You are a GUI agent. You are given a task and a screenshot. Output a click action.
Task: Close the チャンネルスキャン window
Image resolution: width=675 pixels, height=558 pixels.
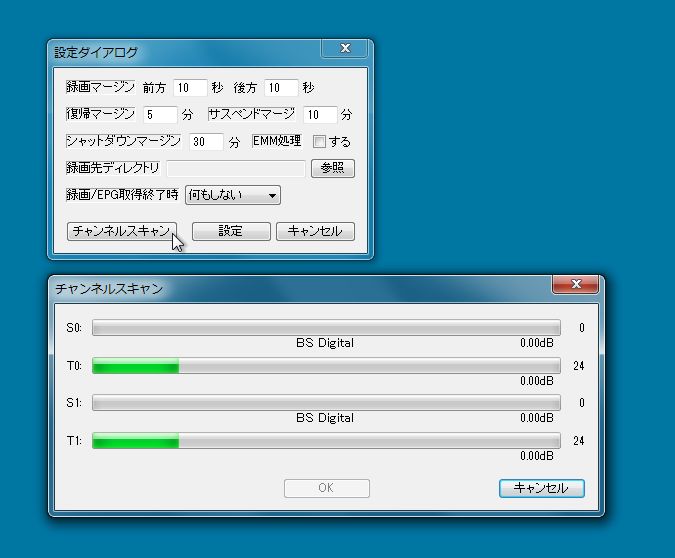(576, 284)
